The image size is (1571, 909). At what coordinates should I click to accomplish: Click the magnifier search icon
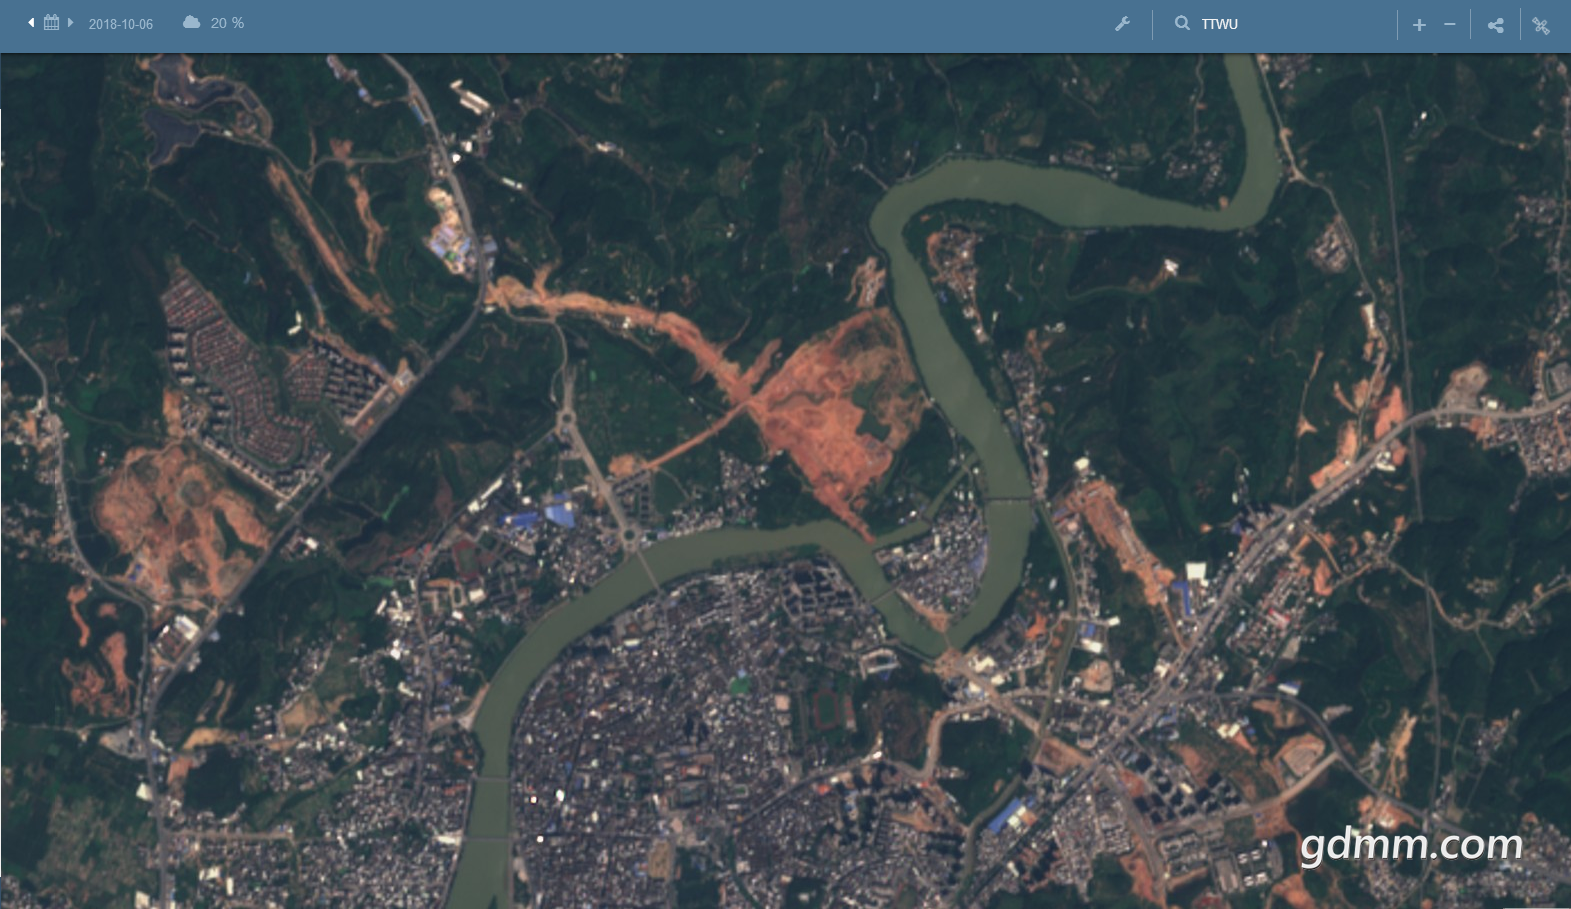[x=1182, y=23]
